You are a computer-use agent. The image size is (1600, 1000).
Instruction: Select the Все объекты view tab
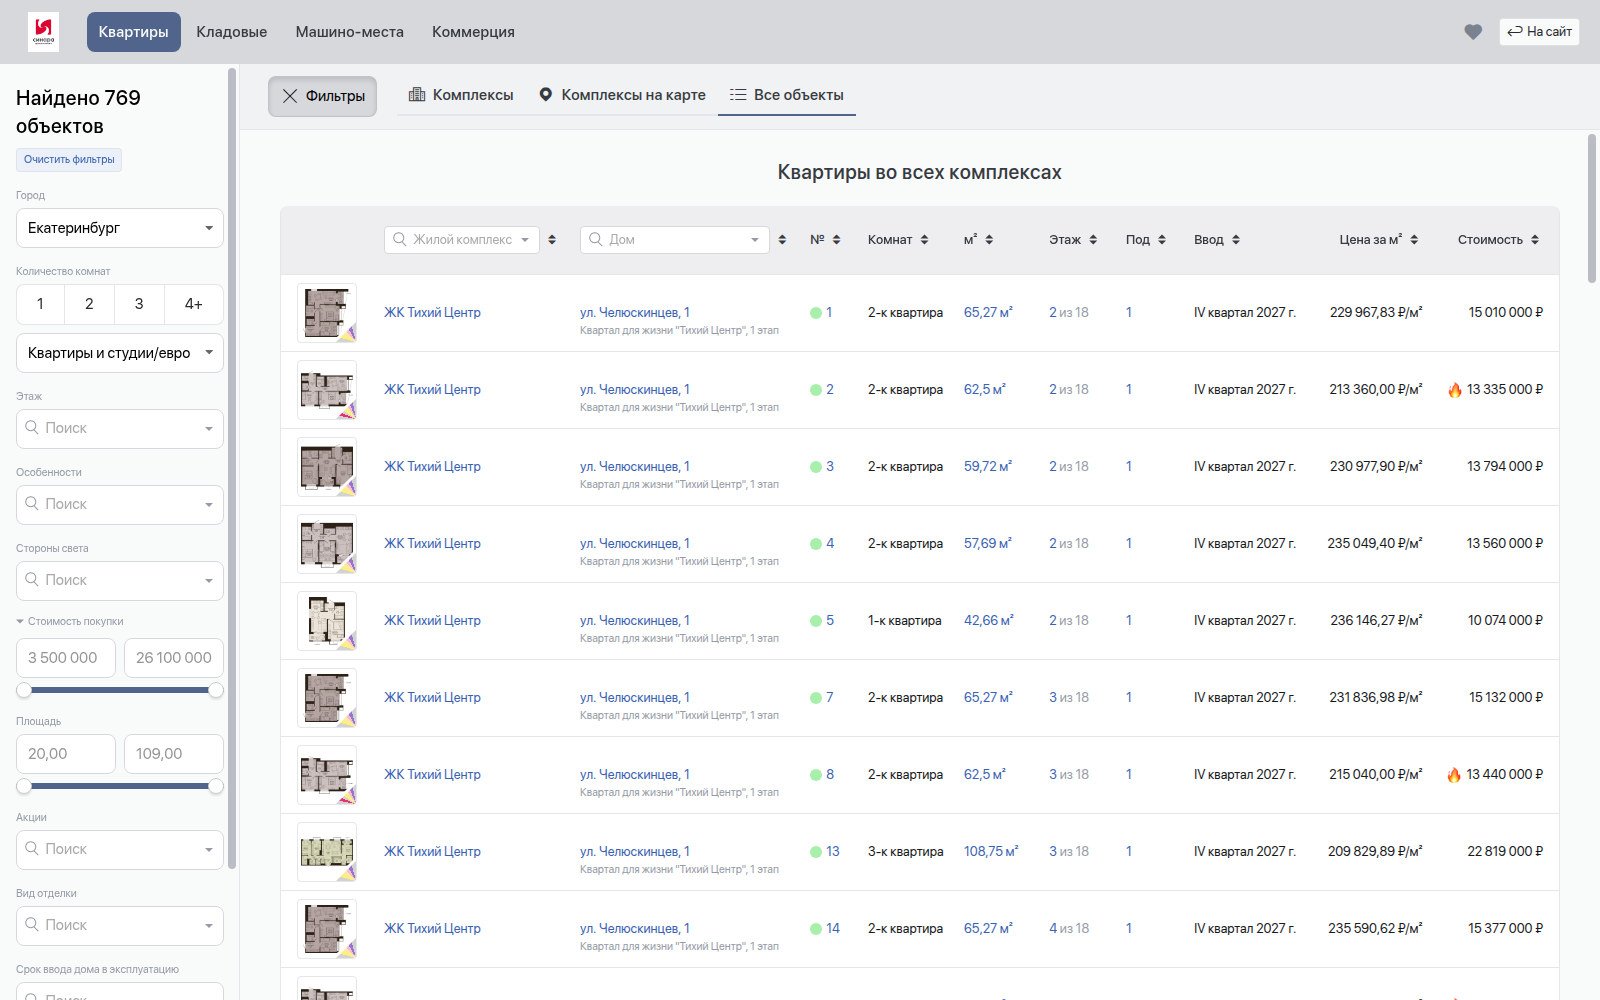pyautogui.click(x=787, y=95)
